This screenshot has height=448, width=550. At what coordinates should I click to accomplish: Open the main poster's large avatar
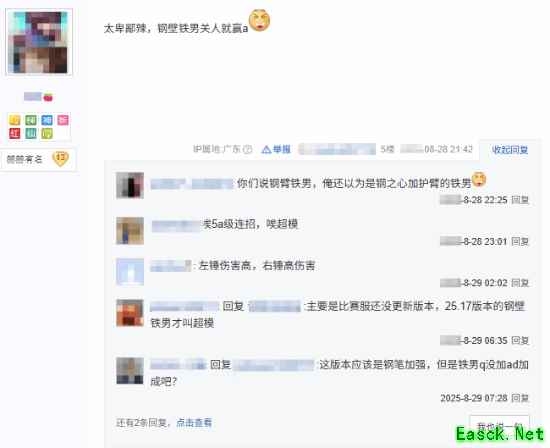(39, 42)
